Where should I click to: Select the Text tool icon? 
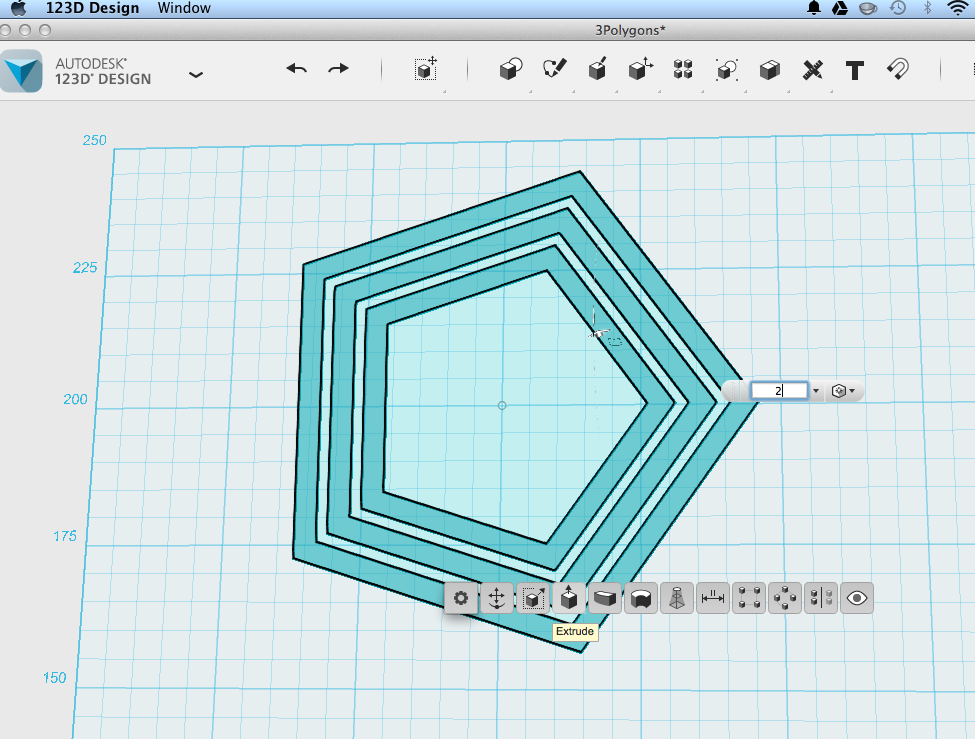[x=855, y=70]
